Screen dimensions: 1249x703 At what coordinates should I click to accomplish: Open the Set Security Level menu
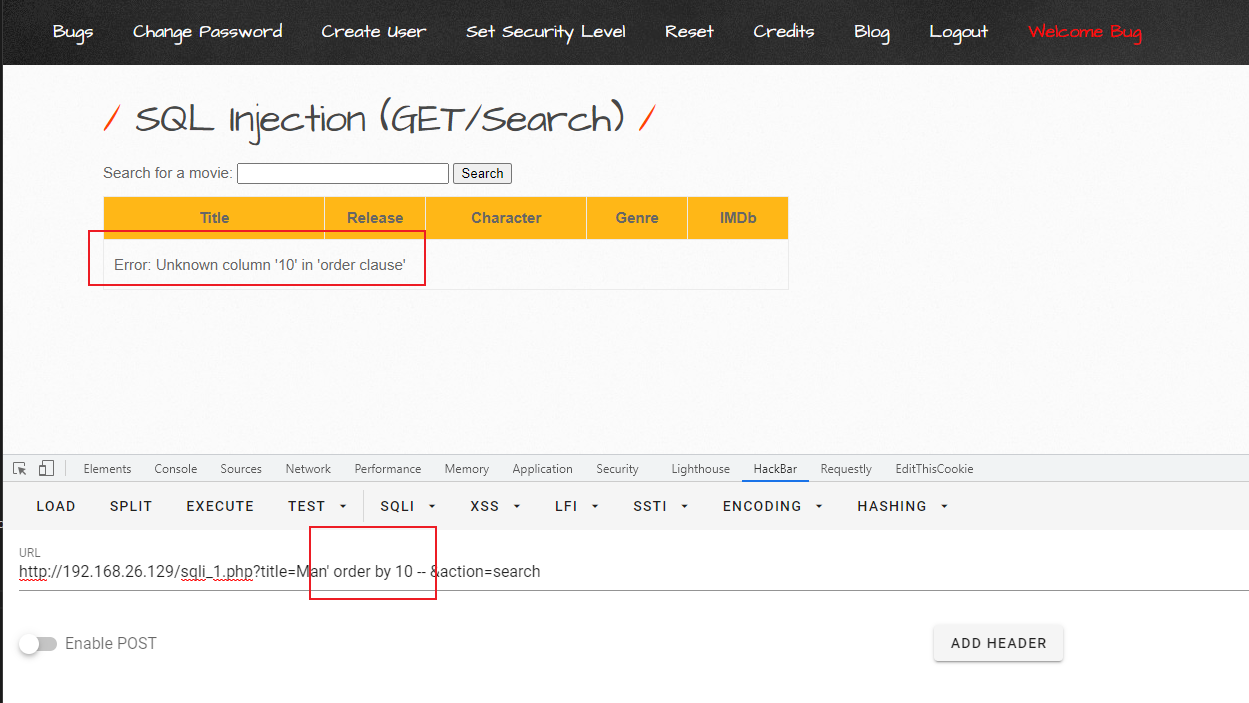pyautogui.click(x=546, y=32)
